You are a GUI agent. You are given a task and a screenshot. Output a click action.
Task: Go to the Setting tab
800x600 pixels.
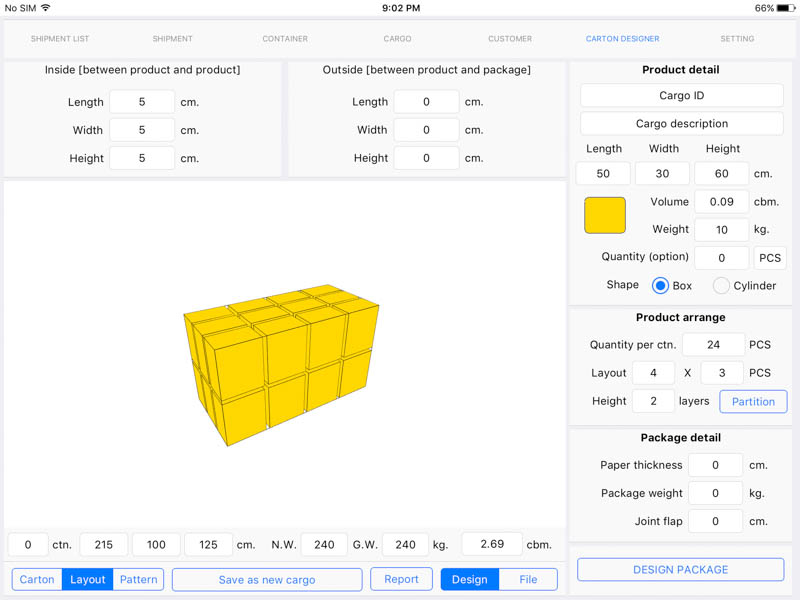coord(737,39)
